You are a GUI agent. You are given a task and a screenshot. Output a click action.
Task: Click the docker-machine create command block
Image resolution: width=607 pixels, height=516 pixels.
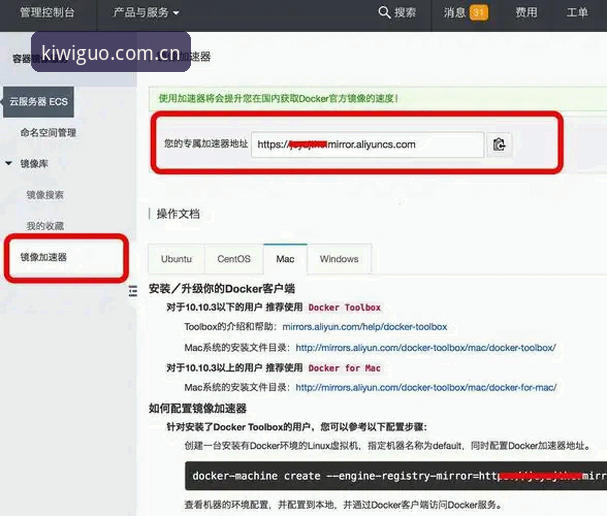point(396,476)
